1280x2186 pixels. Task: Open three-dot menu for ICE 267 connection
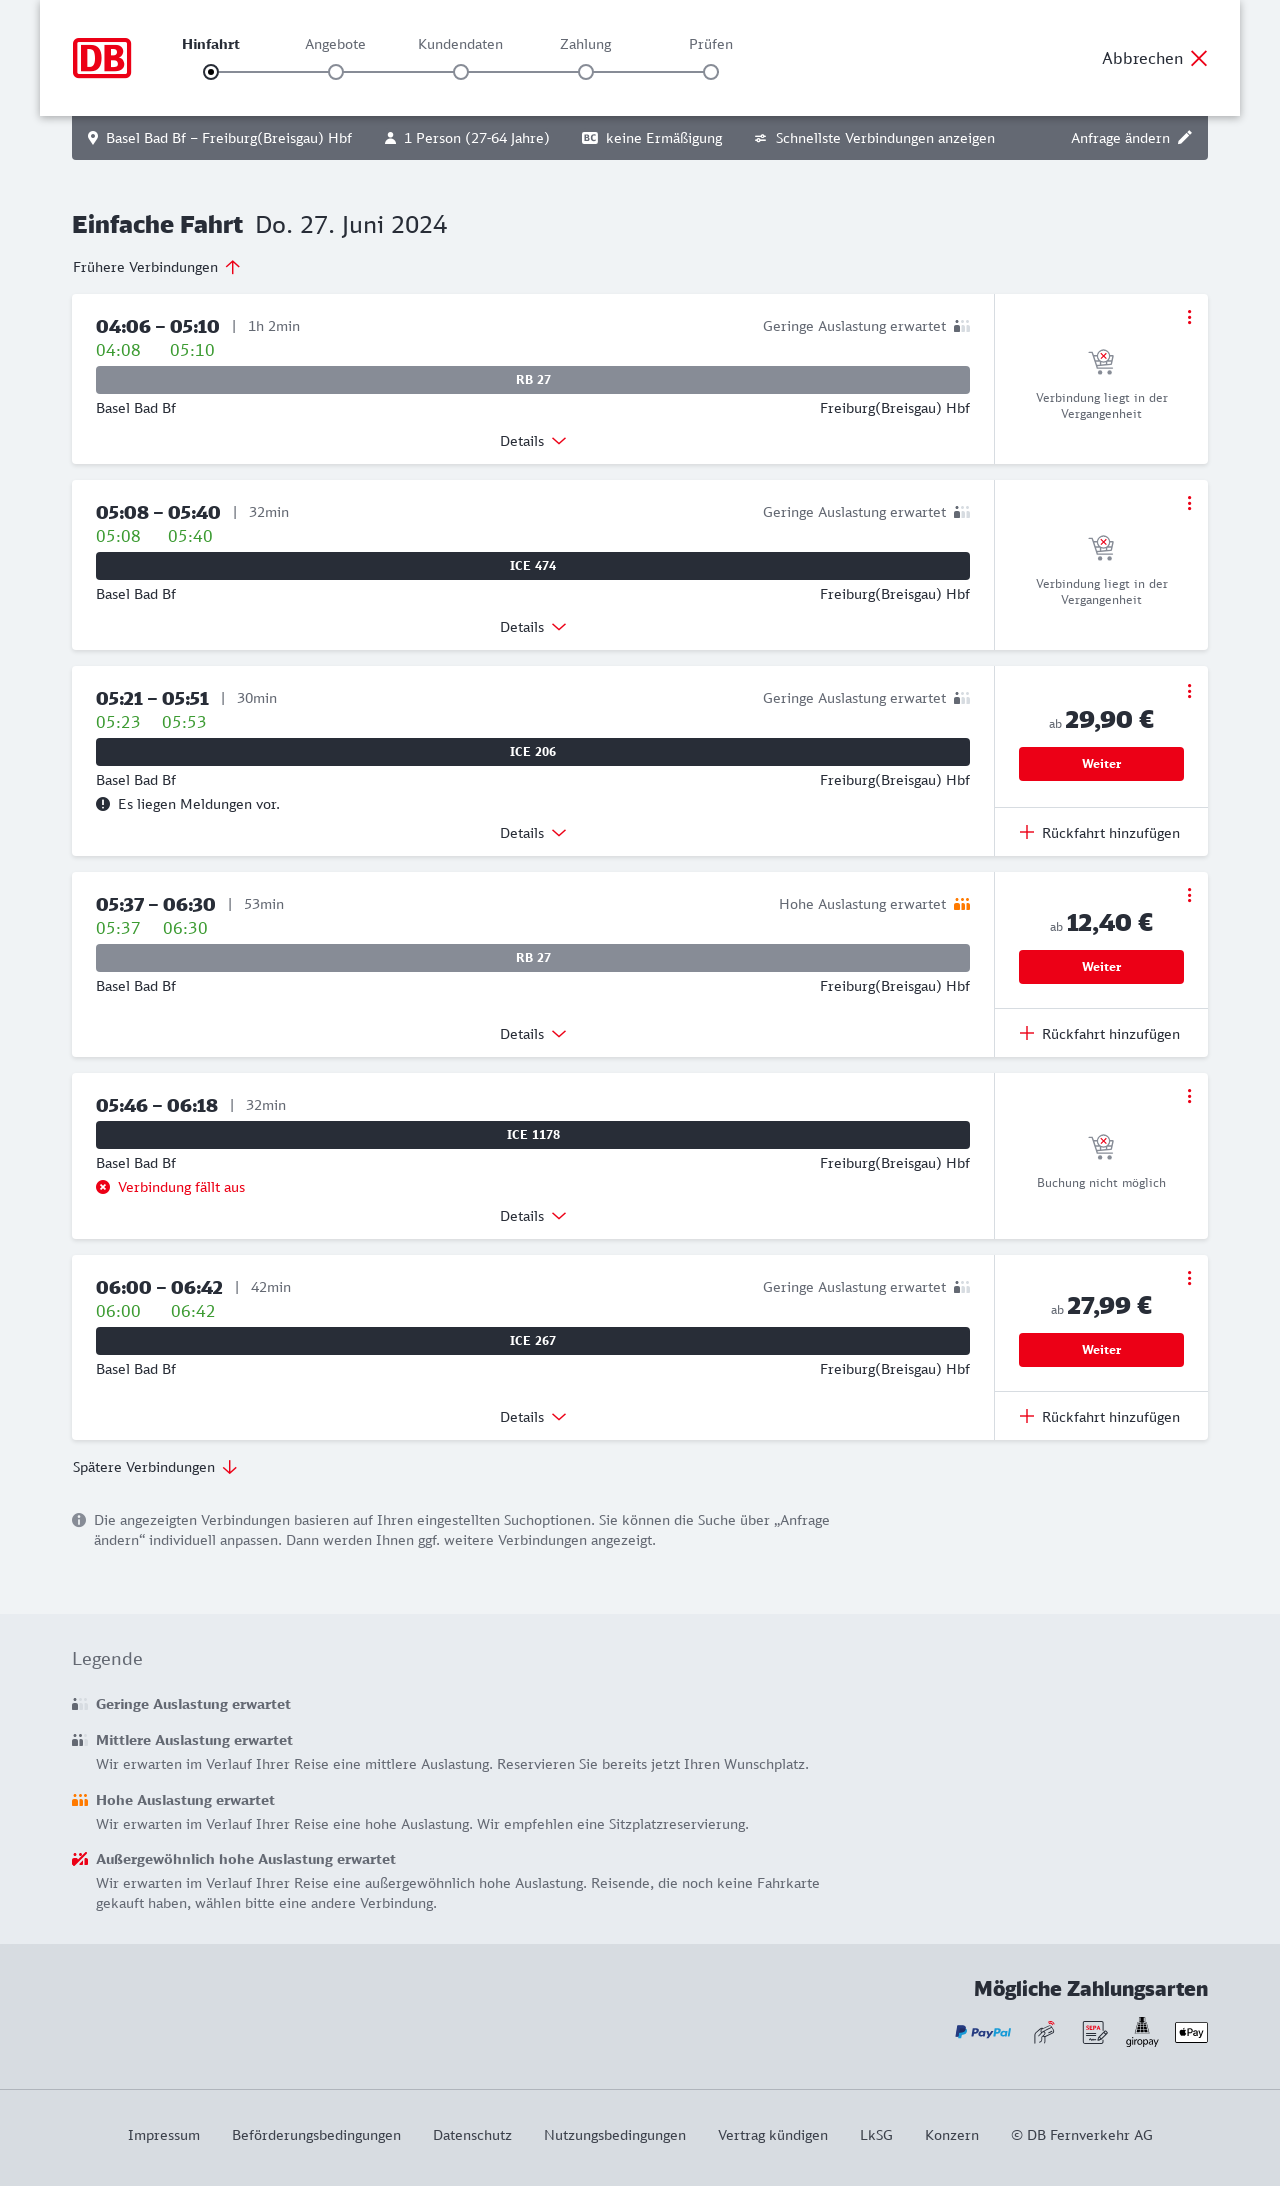1189,1278
